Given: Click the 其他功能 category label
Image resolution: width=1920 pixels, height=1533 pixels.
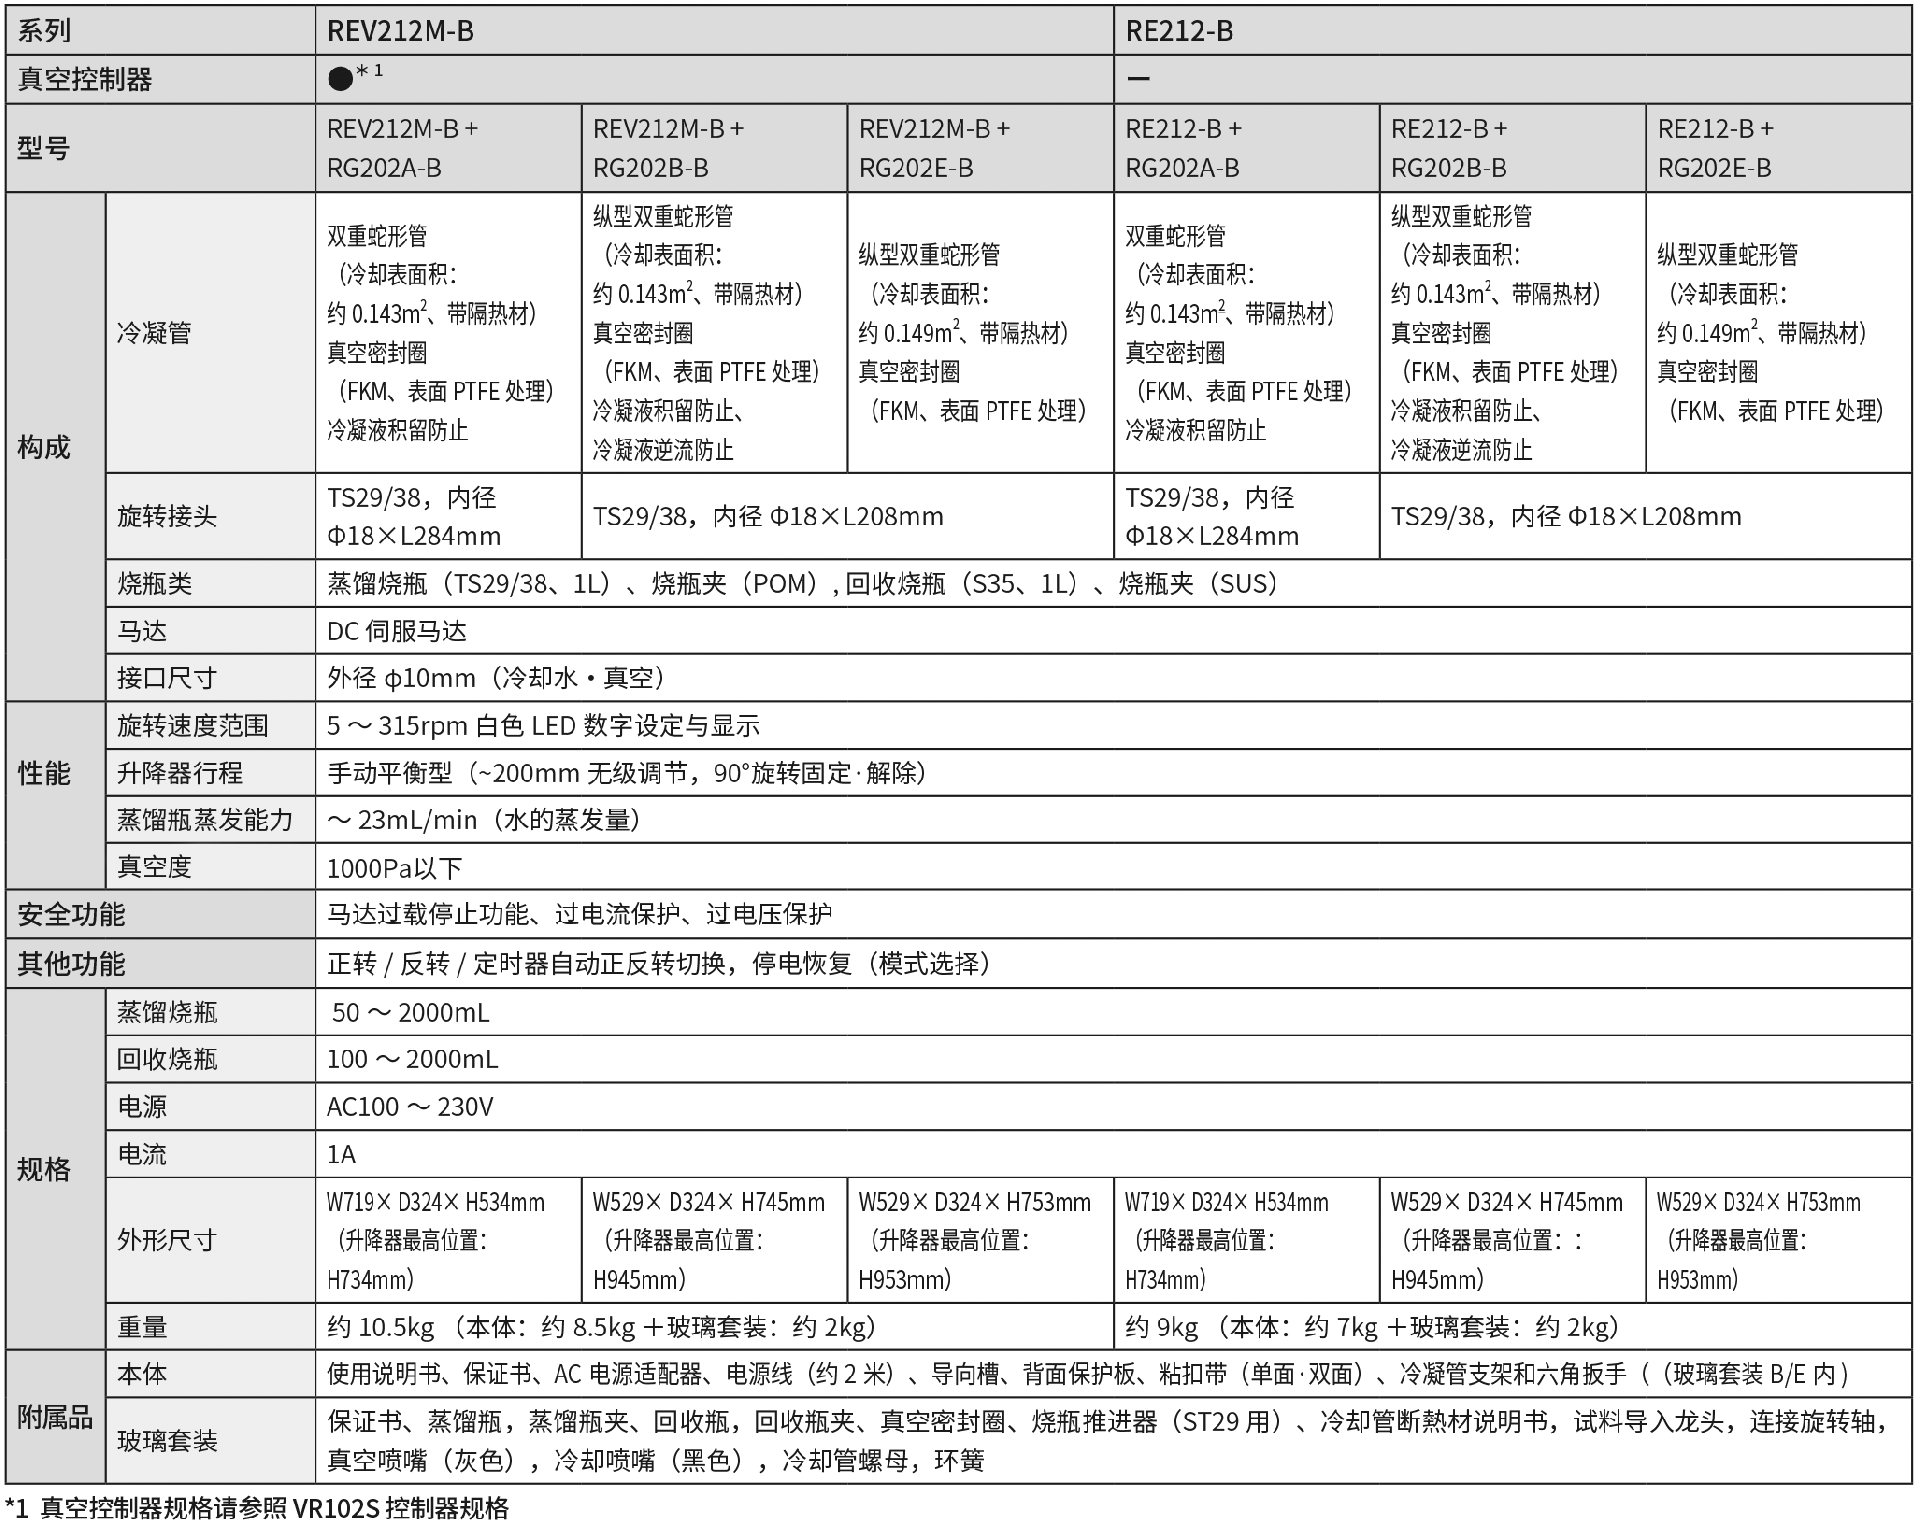Looking at the screenshot, I should coord(71,964).
